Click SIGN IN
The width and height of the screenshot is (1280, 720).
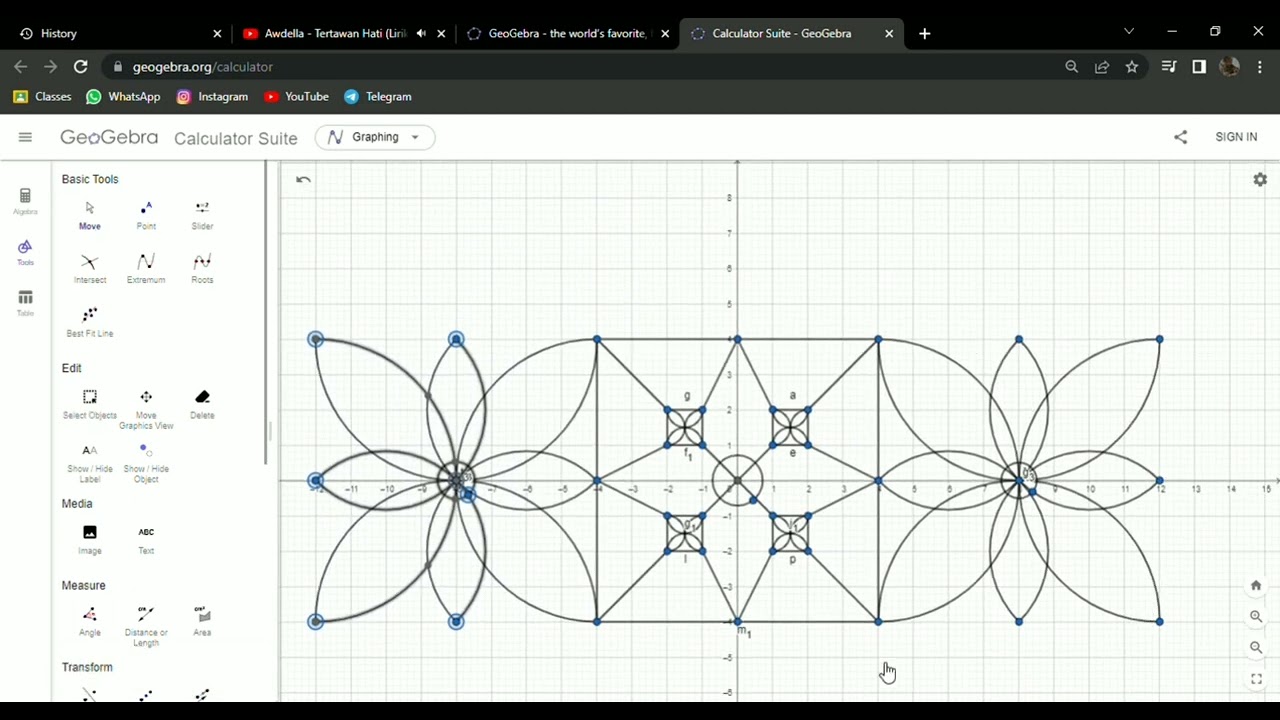pos(1236,137)
